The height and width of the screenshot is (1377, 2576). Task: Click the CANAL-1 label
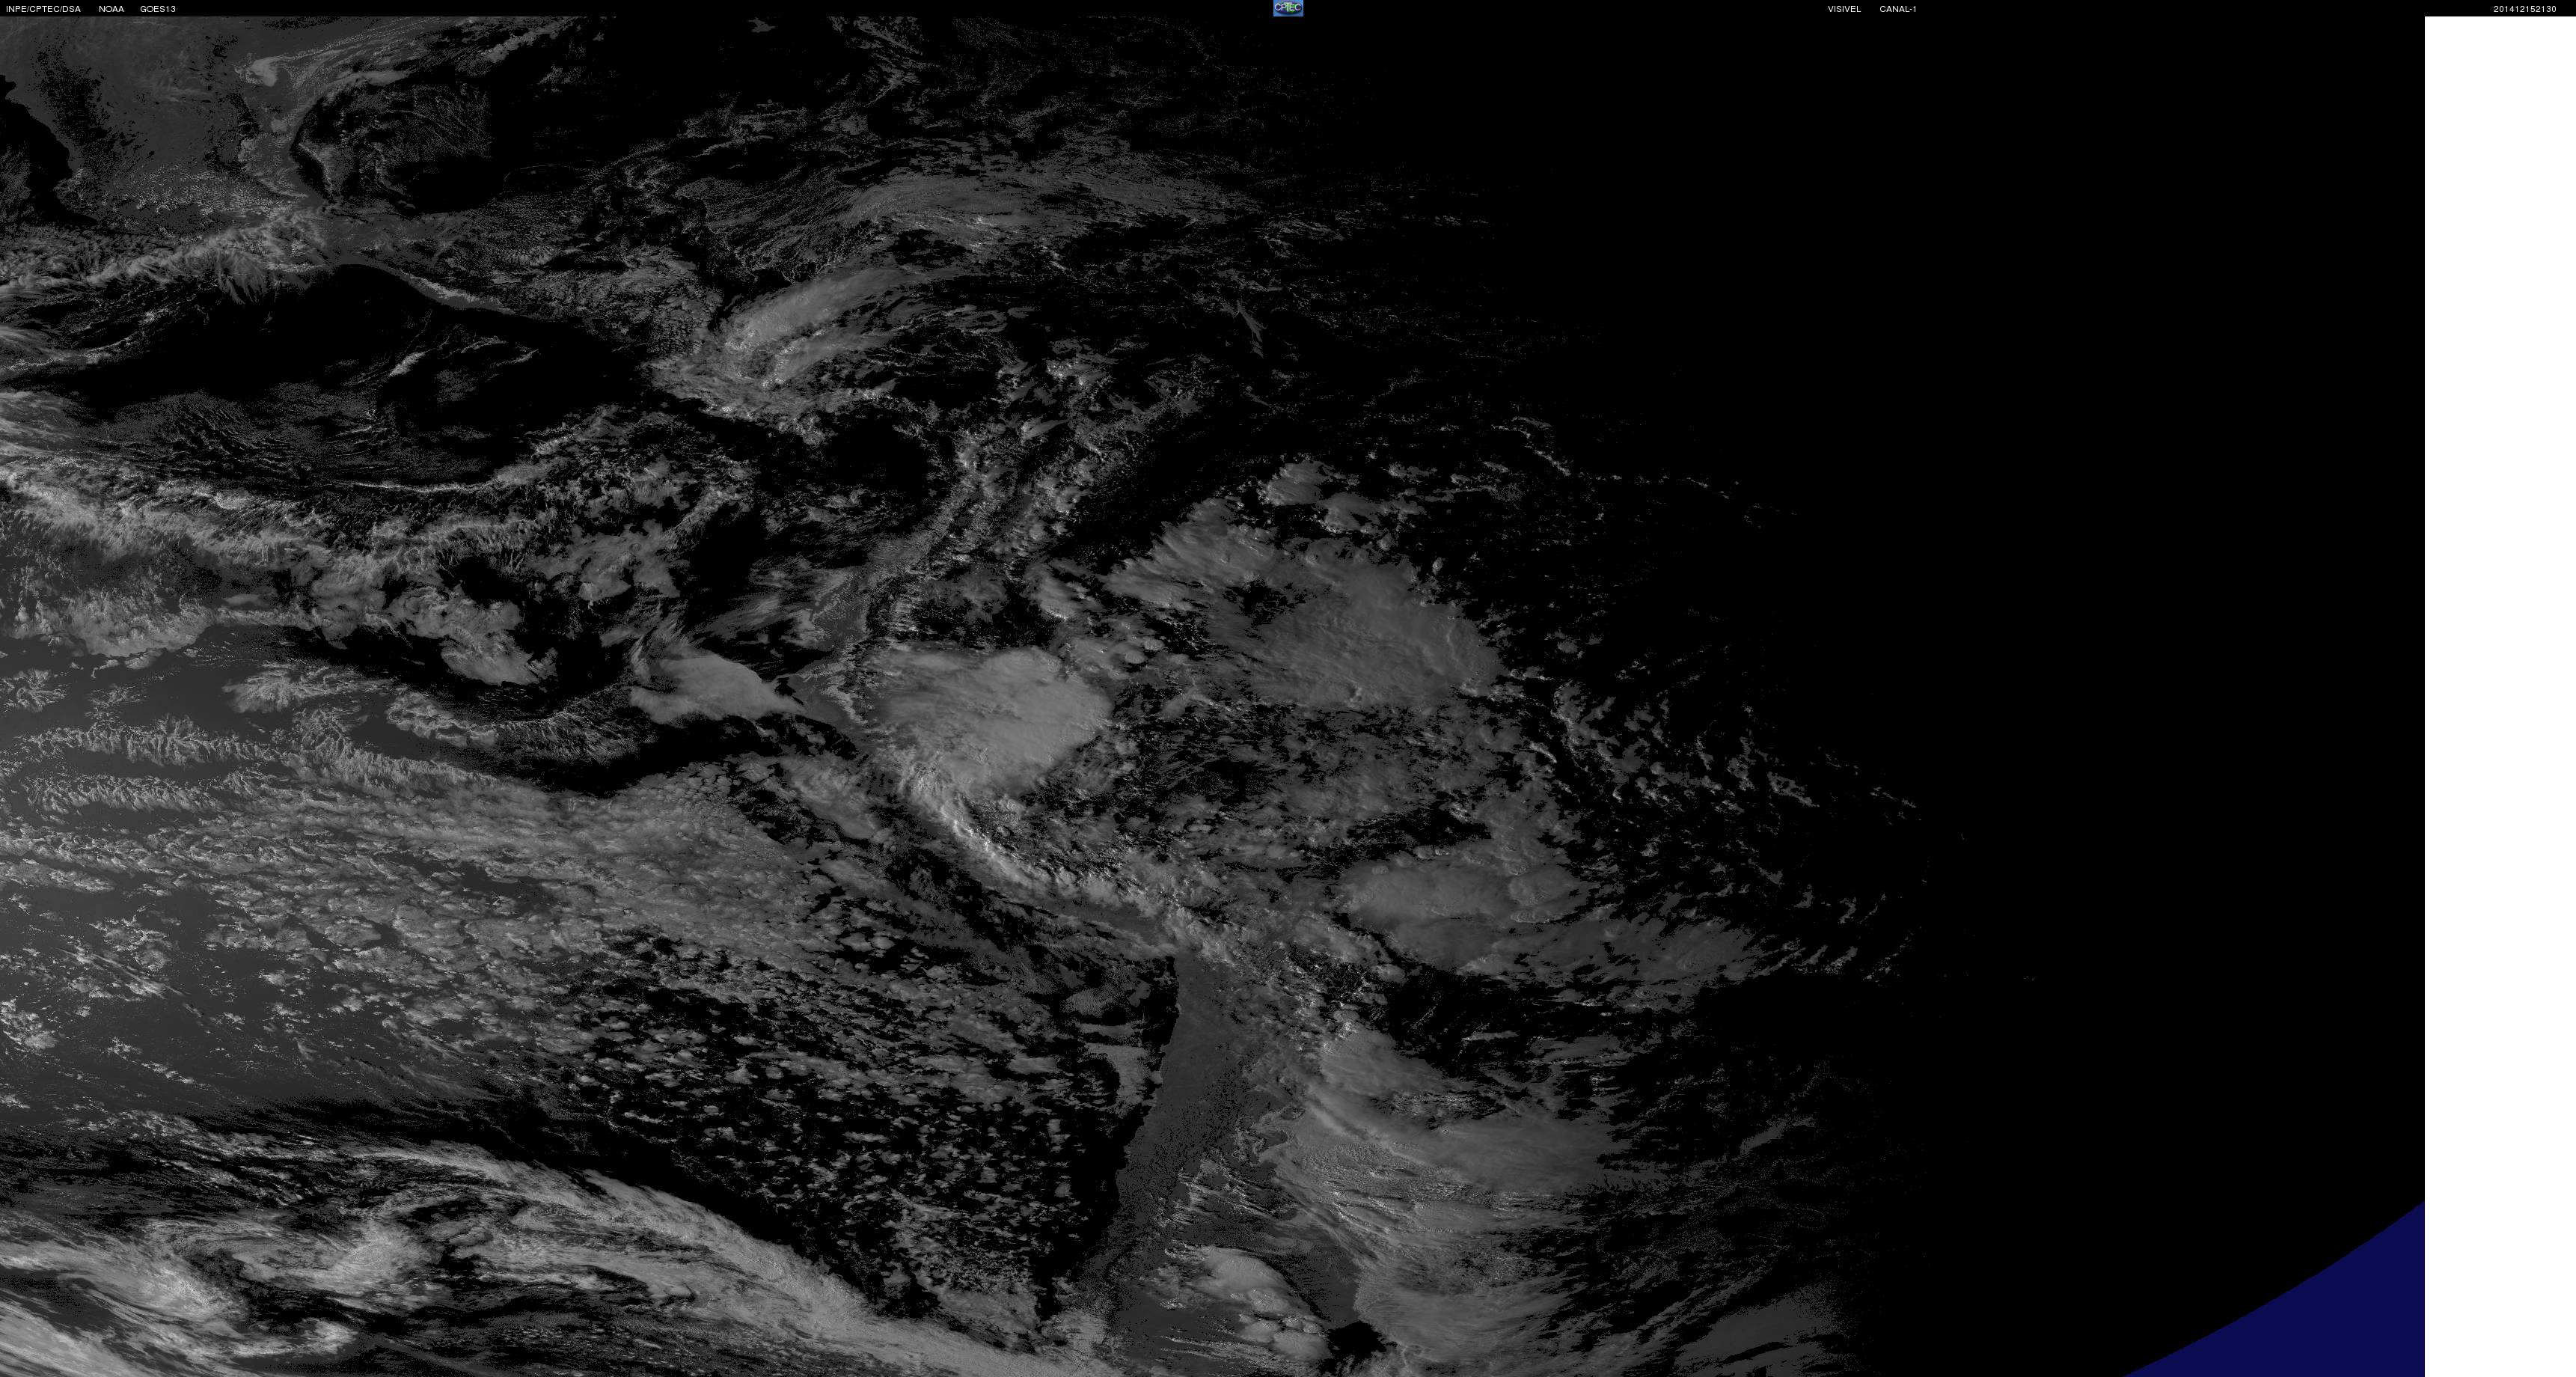tap(1897, 9)
